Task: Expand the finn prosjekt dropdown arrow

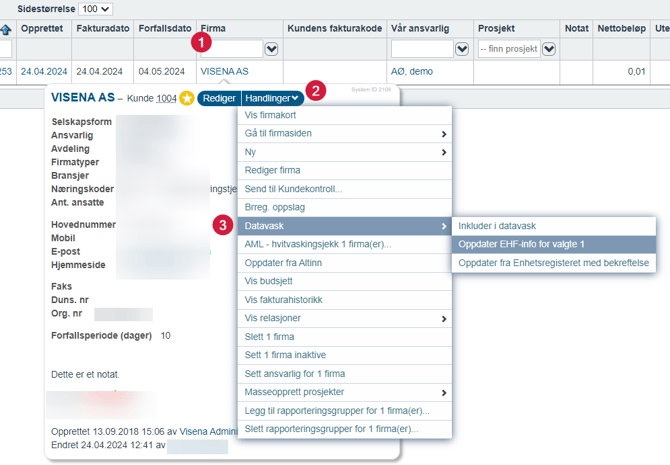Action: pos(549,49)
